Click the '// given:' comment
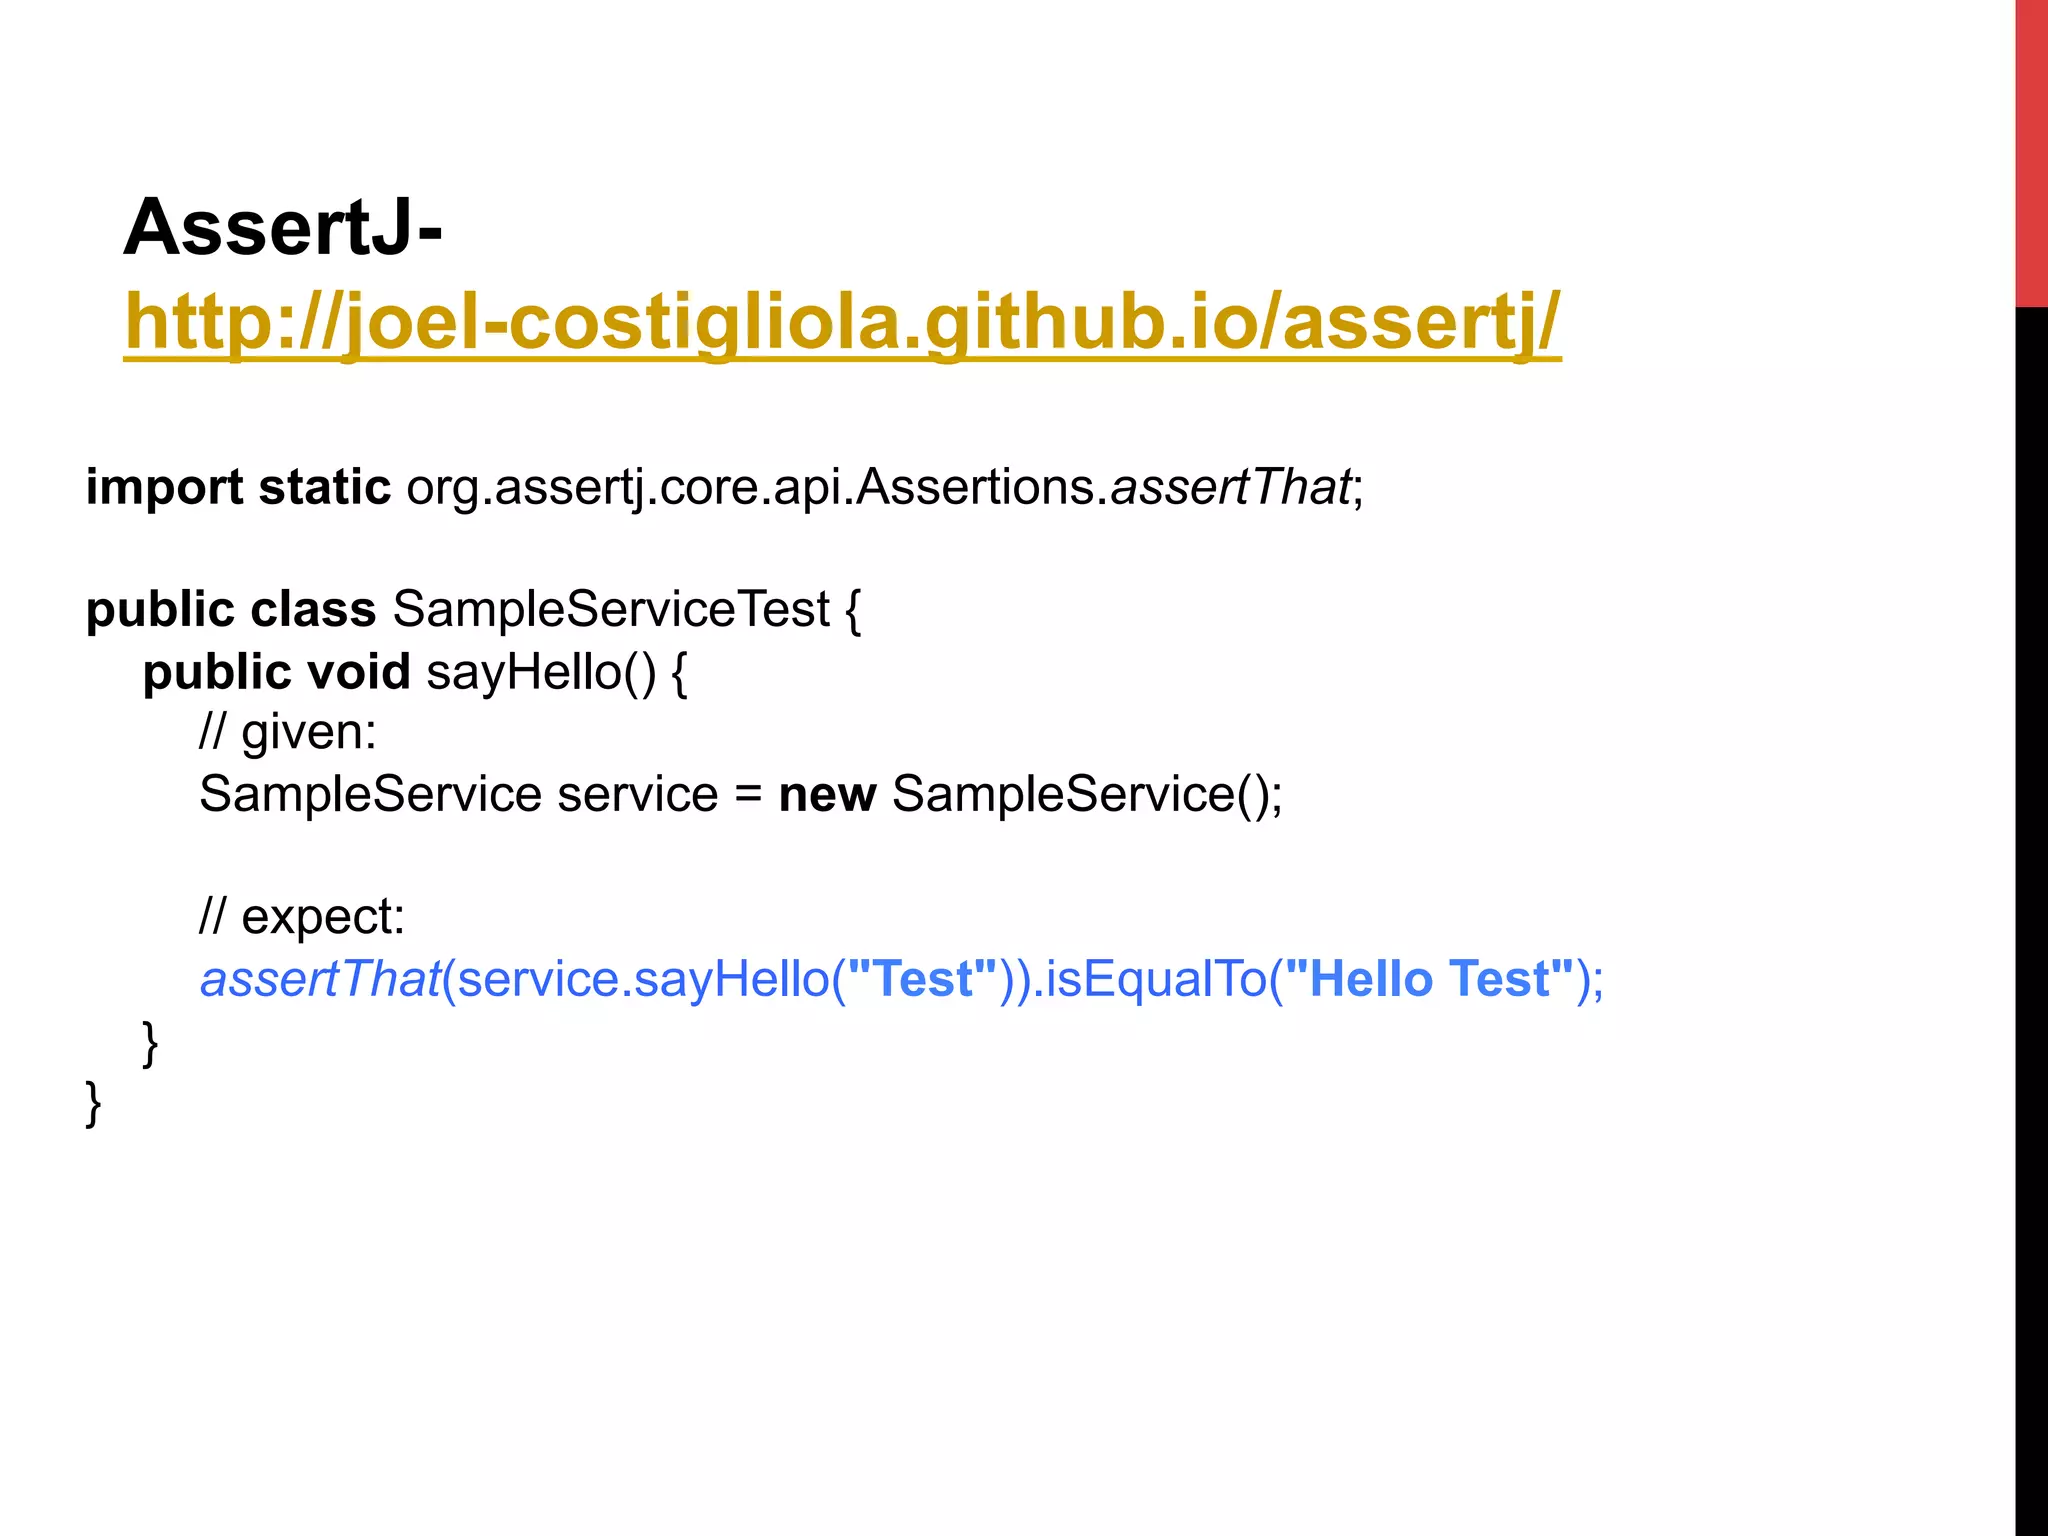 (288, 732)
